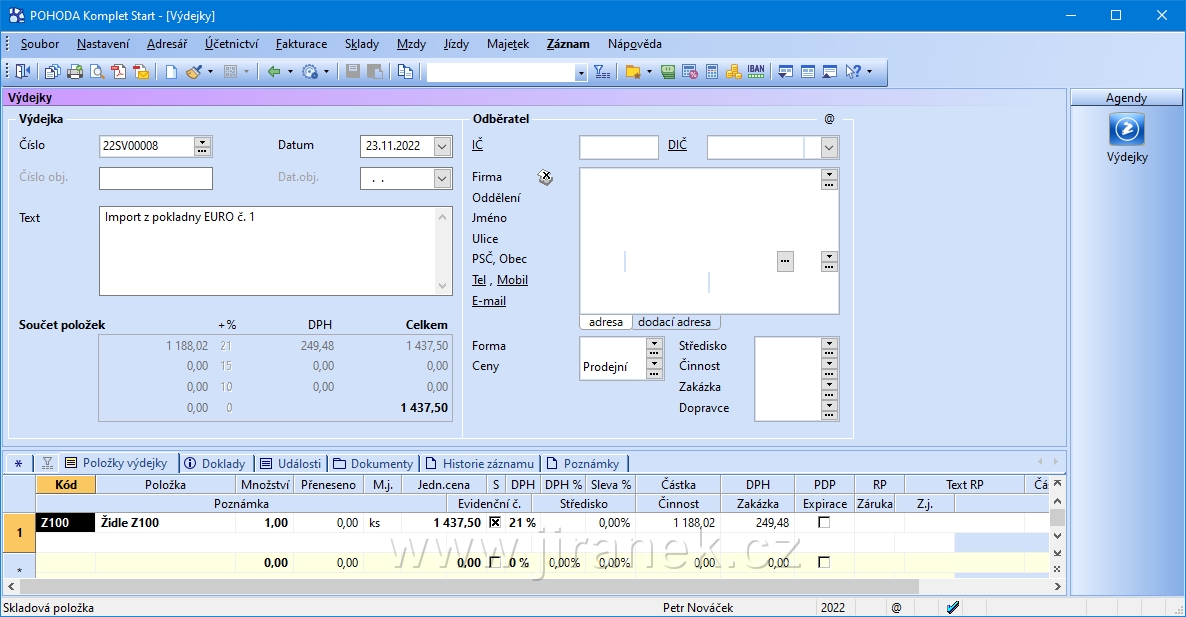Expand the DIČ dropdown
Viewport: 1186px width, 617px height.
point(829,148)
